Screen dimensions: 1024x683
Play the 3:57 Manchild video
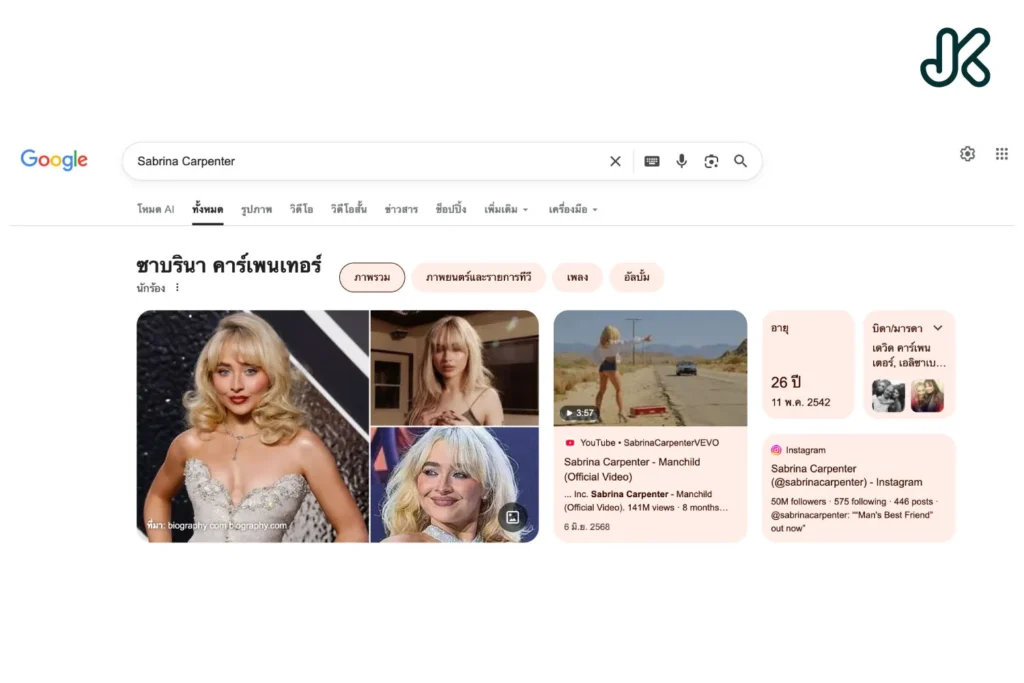pyautogui.click(x=578, y=413)
